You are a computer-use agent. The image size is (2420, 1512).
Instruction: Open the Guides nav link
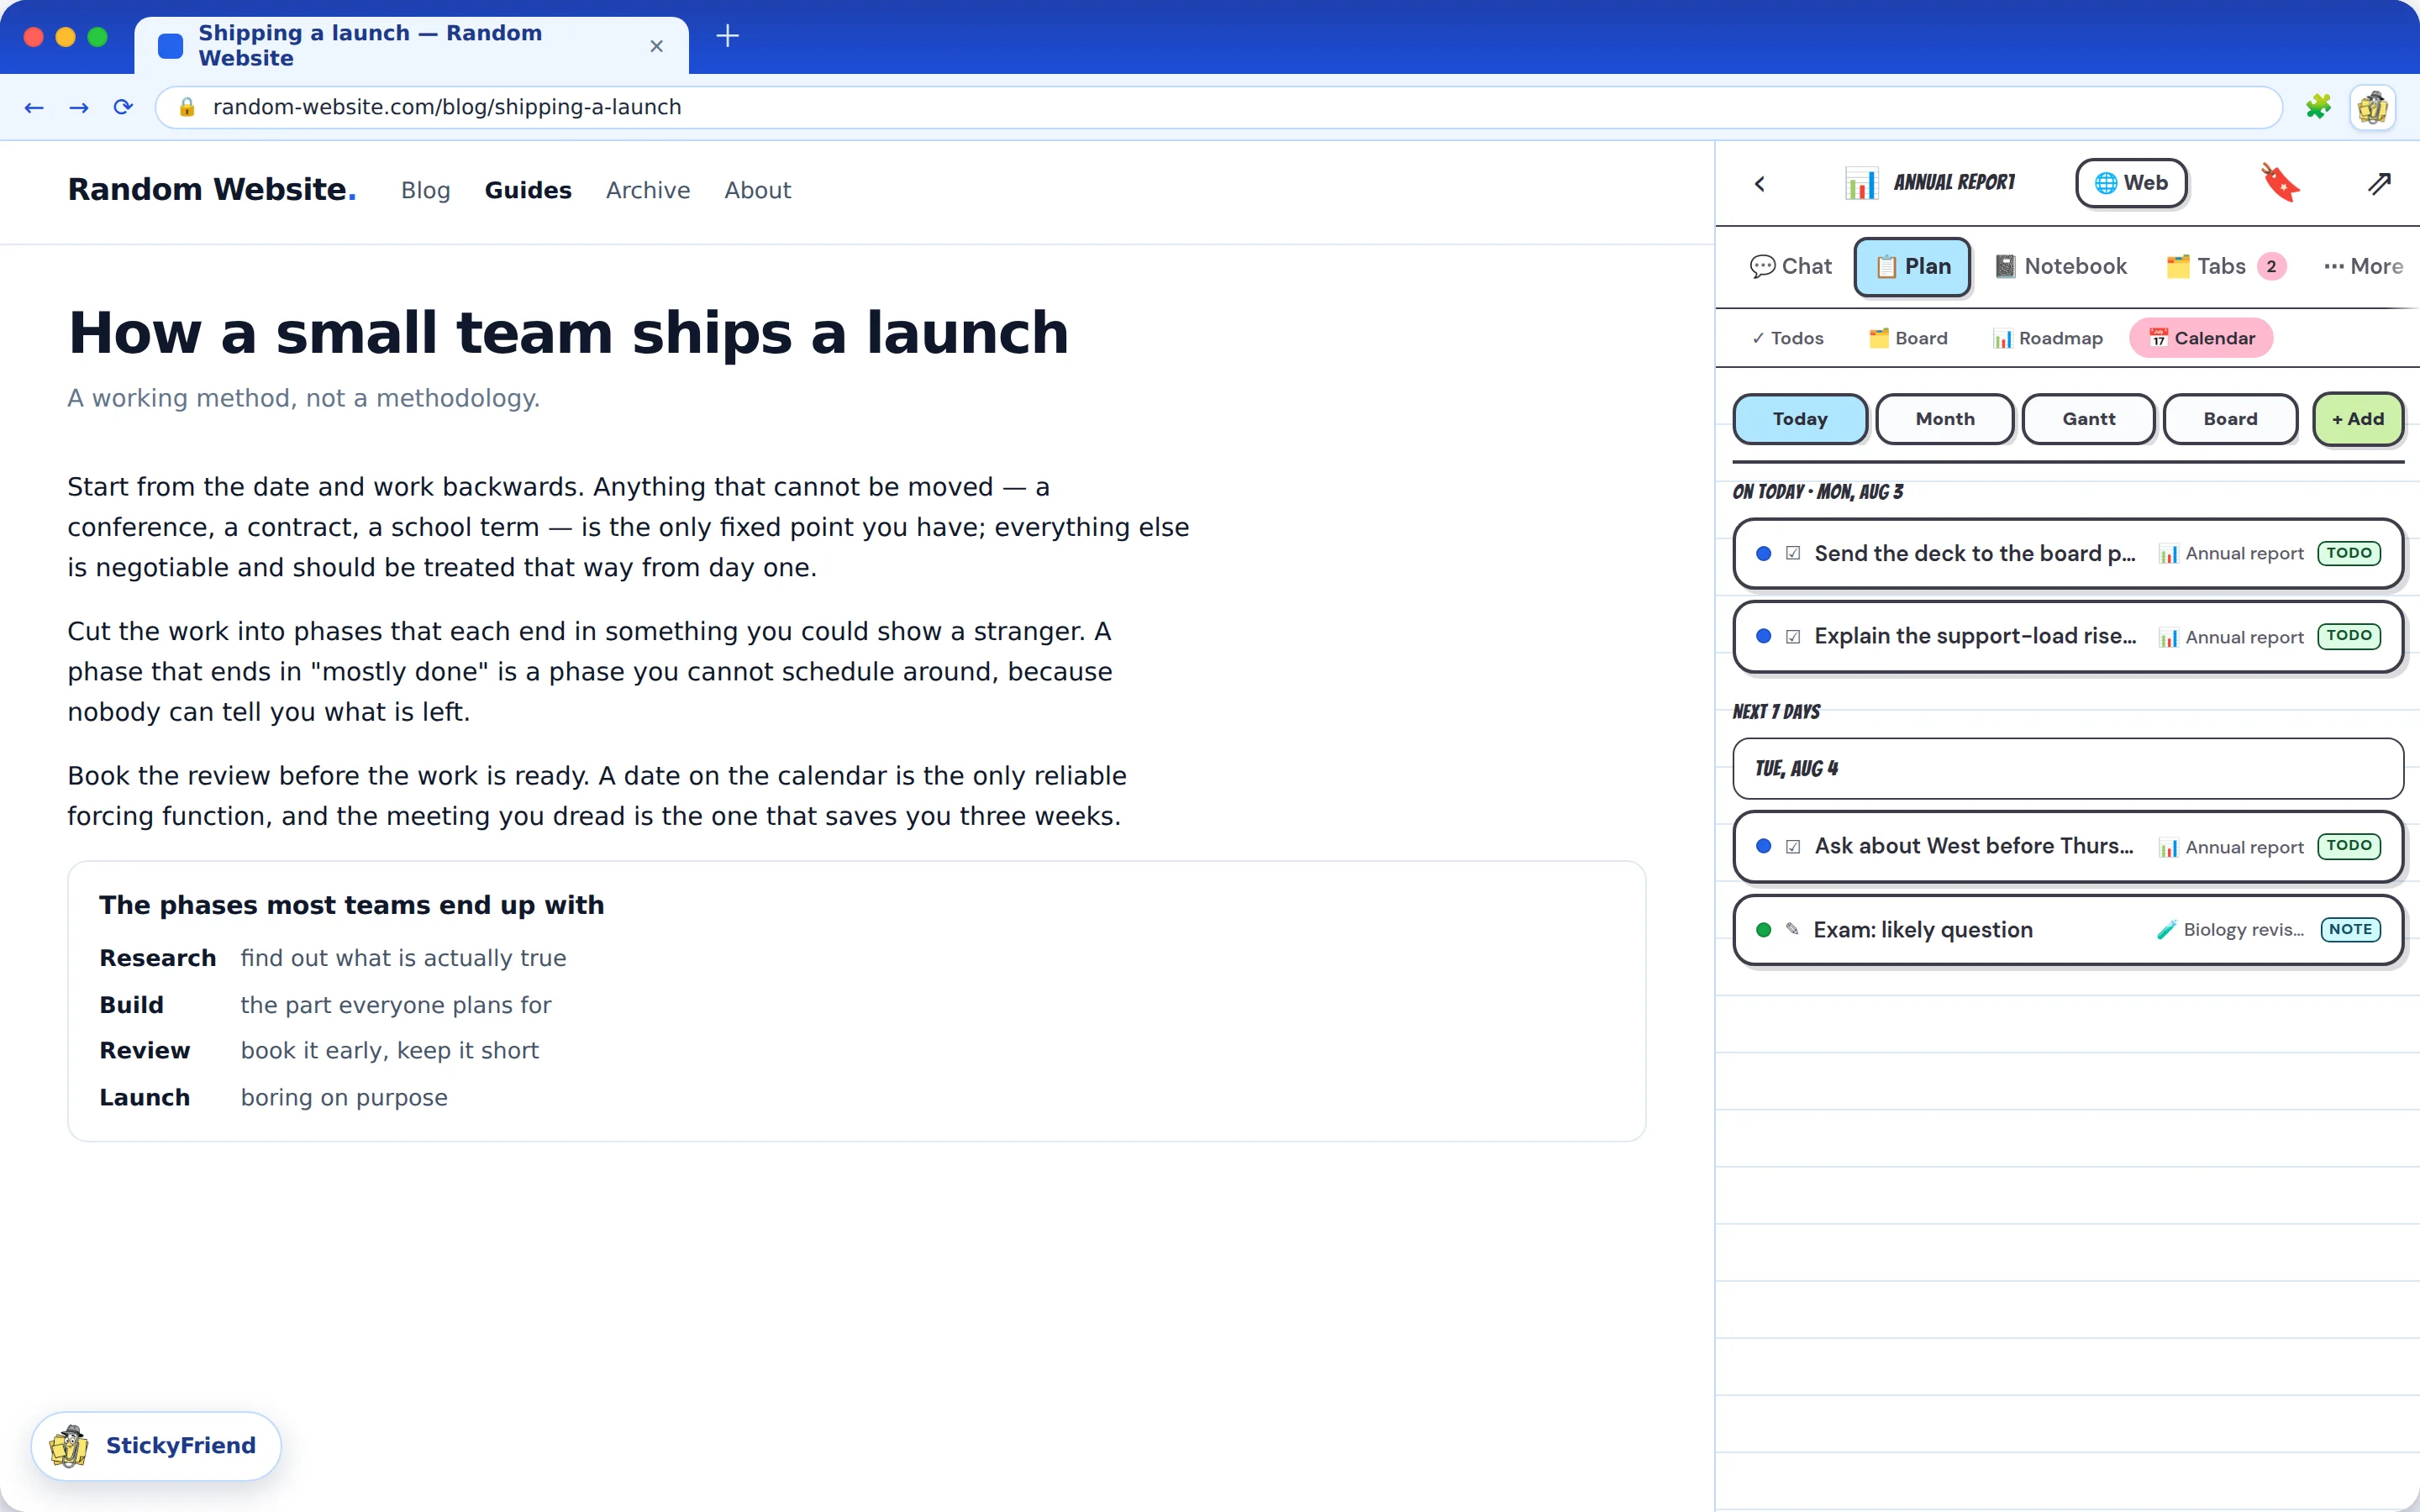pos(528,190)
